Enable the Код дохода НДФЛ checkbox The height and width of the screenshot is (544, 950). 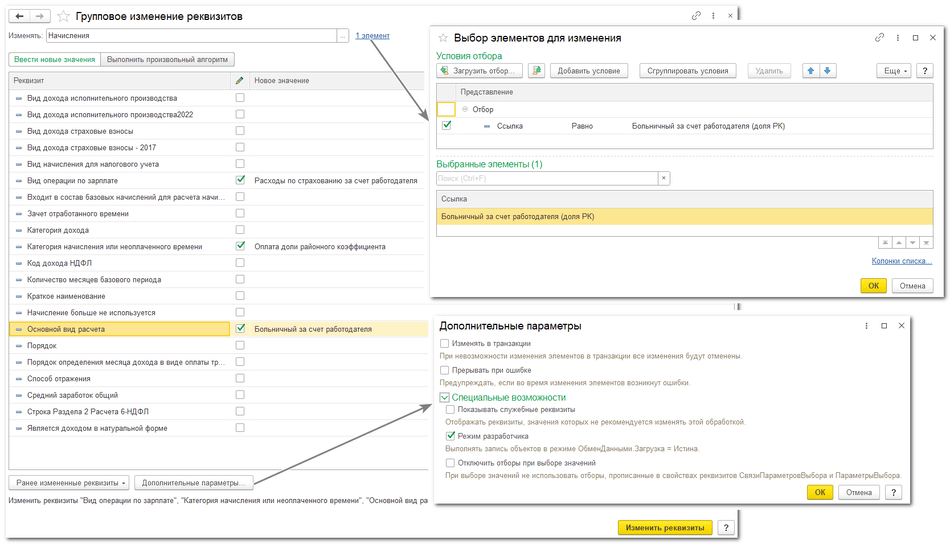tap(240, 263)
